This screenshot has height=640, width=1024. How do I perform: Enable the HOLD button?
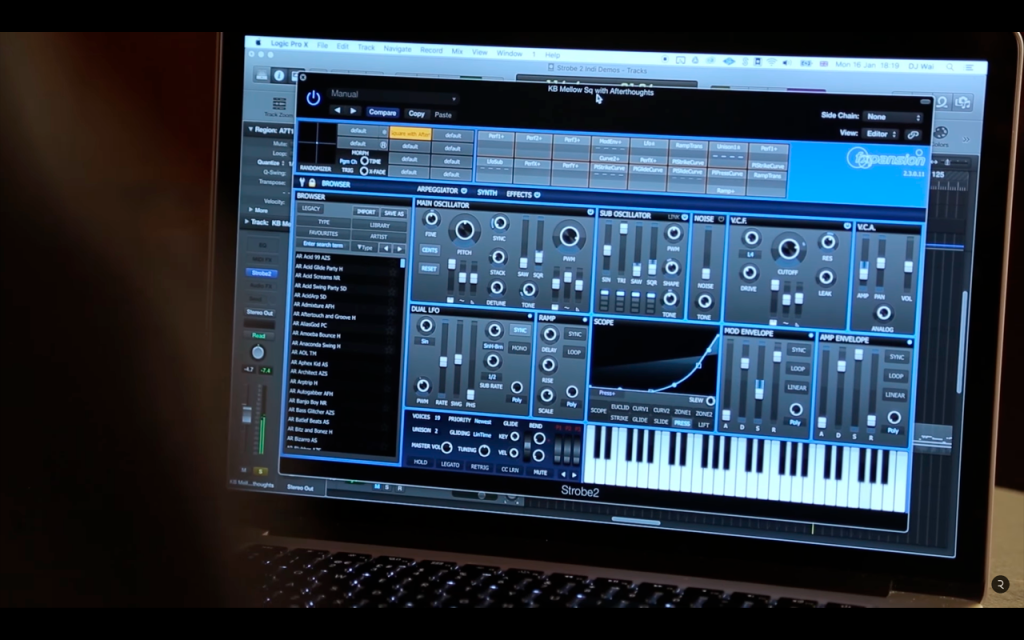click(x=420, y=462)
